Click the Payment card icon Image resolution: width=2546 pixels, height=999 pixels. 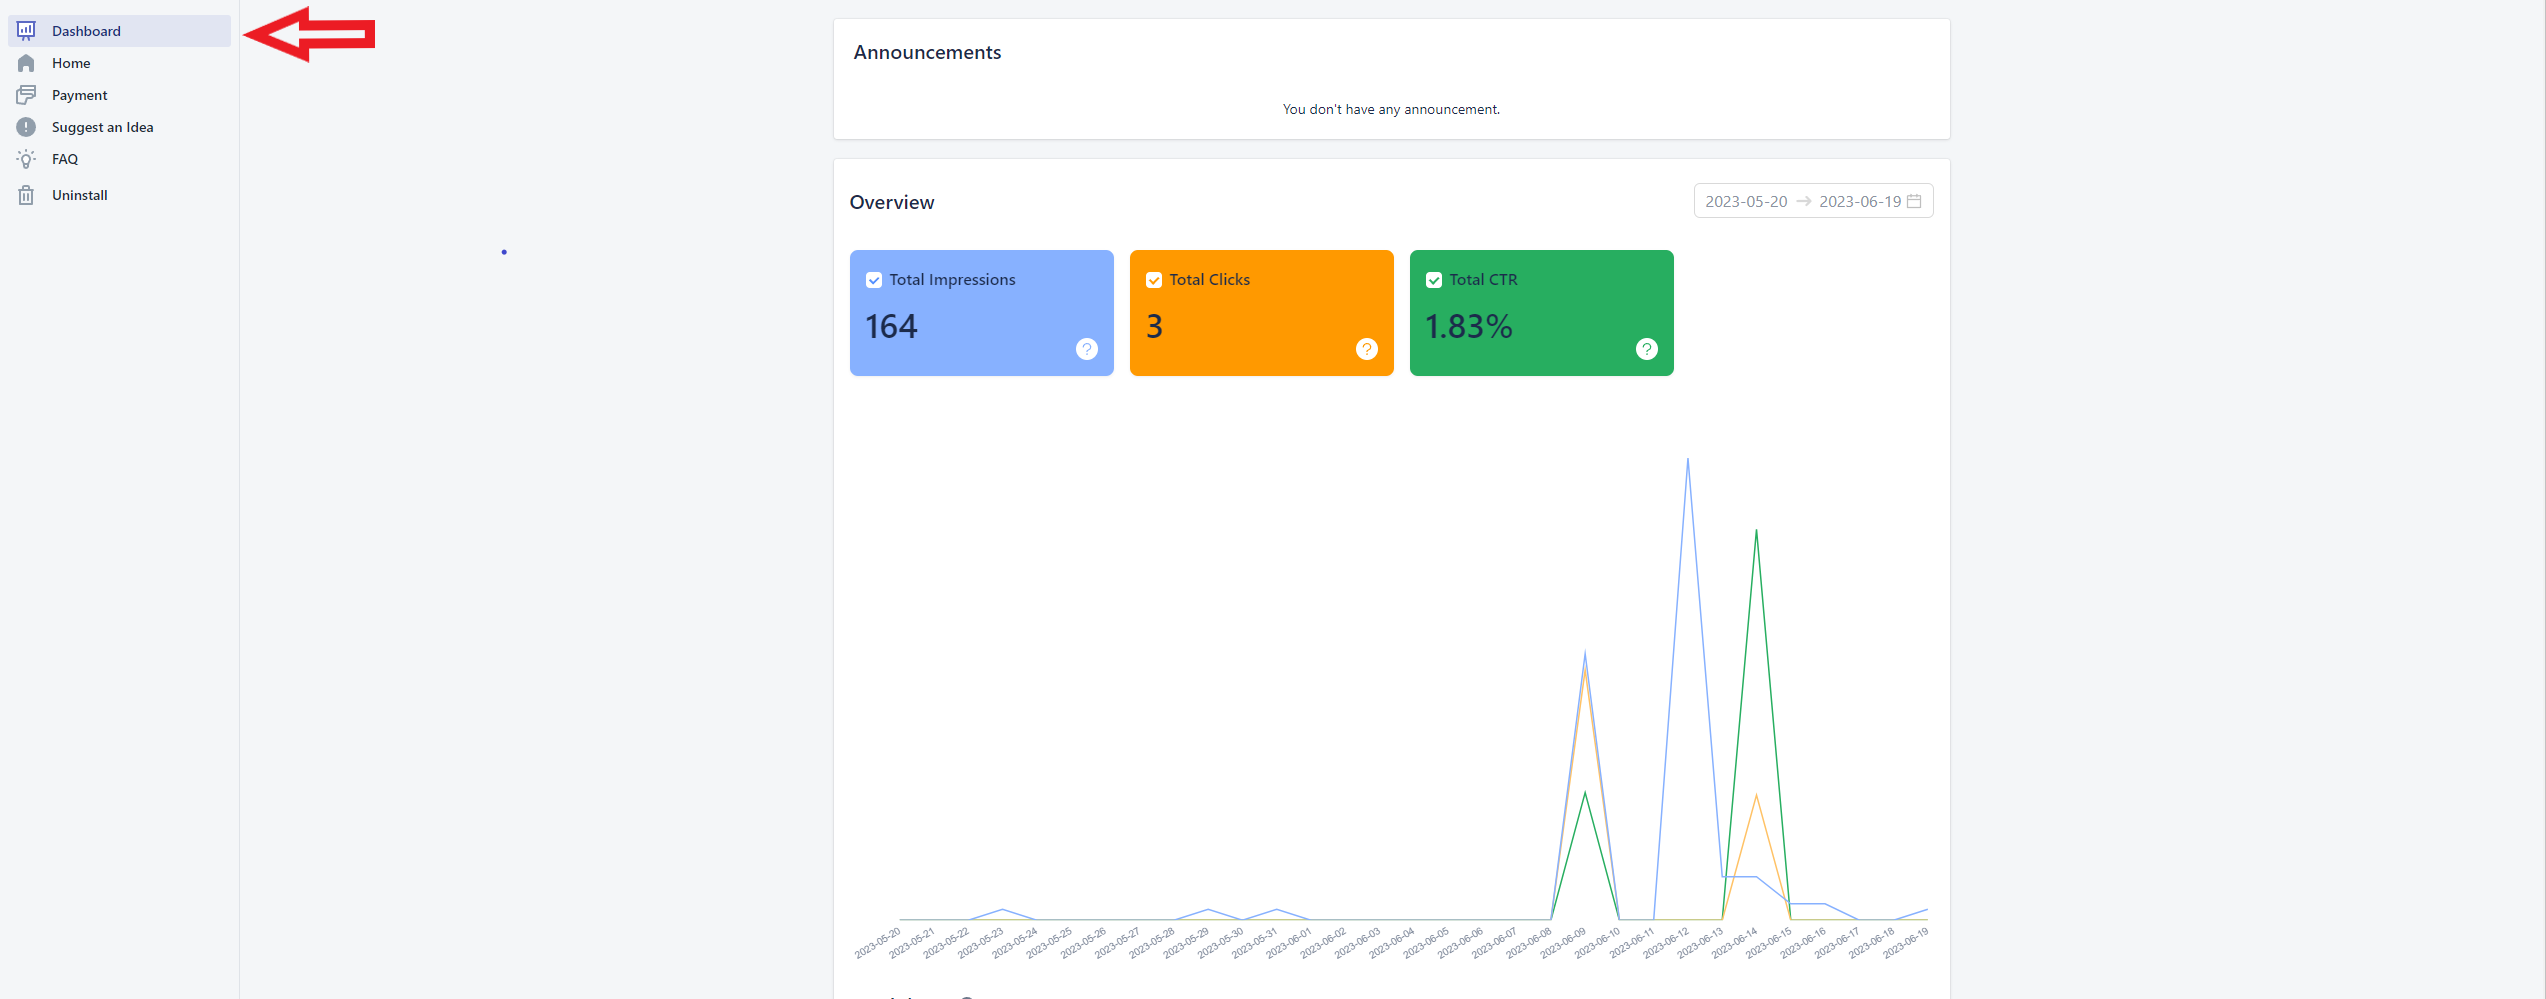pyautogui.click(x=26, y=95)
